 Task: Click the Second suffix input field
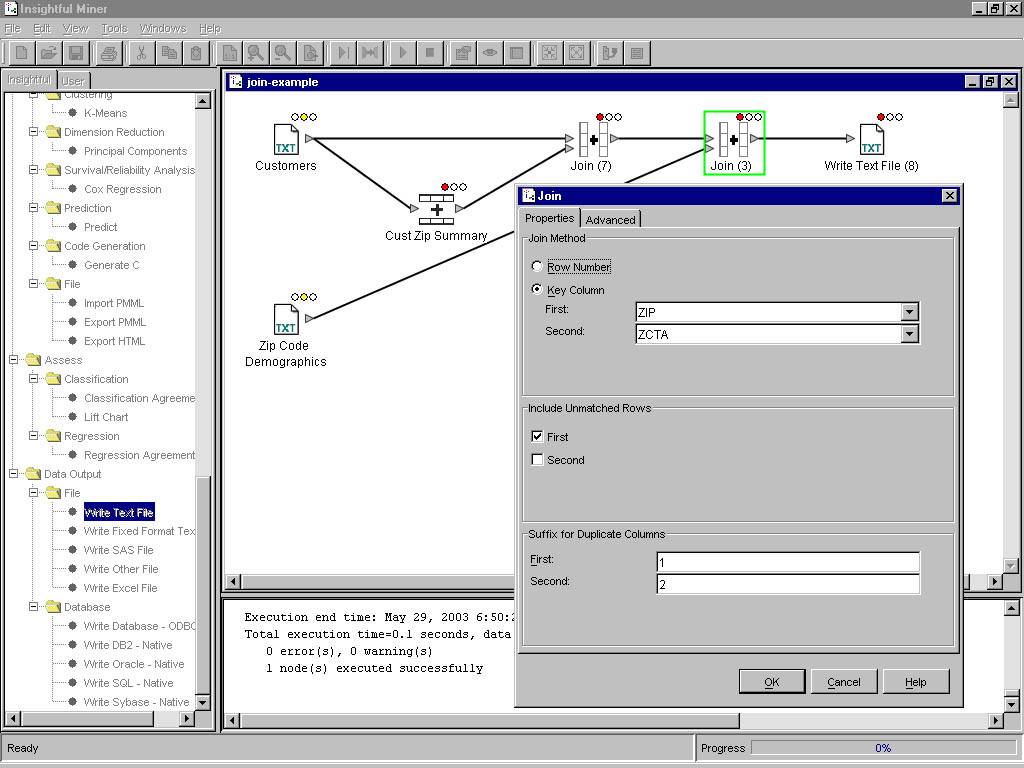[788, 584]
